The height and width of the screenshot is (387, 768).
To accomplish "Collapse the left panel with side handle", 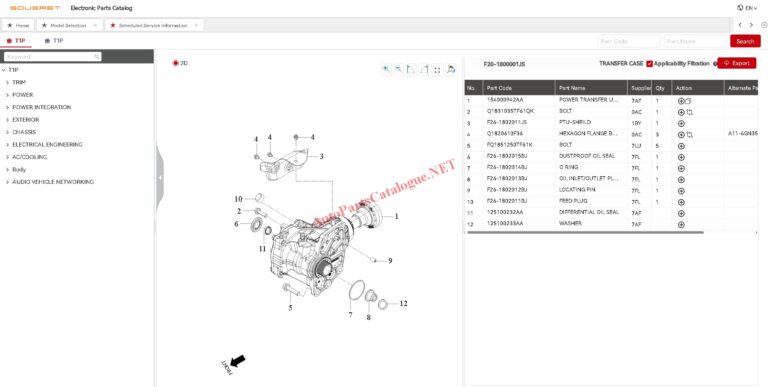I will (x=160, y=178).
